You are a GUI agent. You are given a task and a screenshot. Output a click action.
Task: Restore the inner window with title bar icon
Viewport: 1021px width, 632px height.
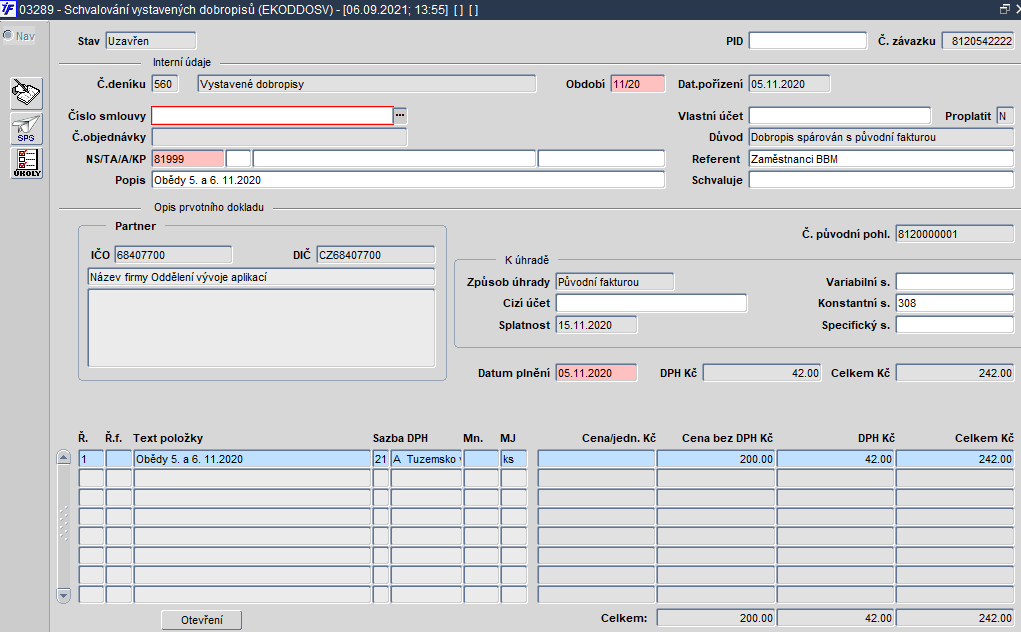tap(1004, 9)
